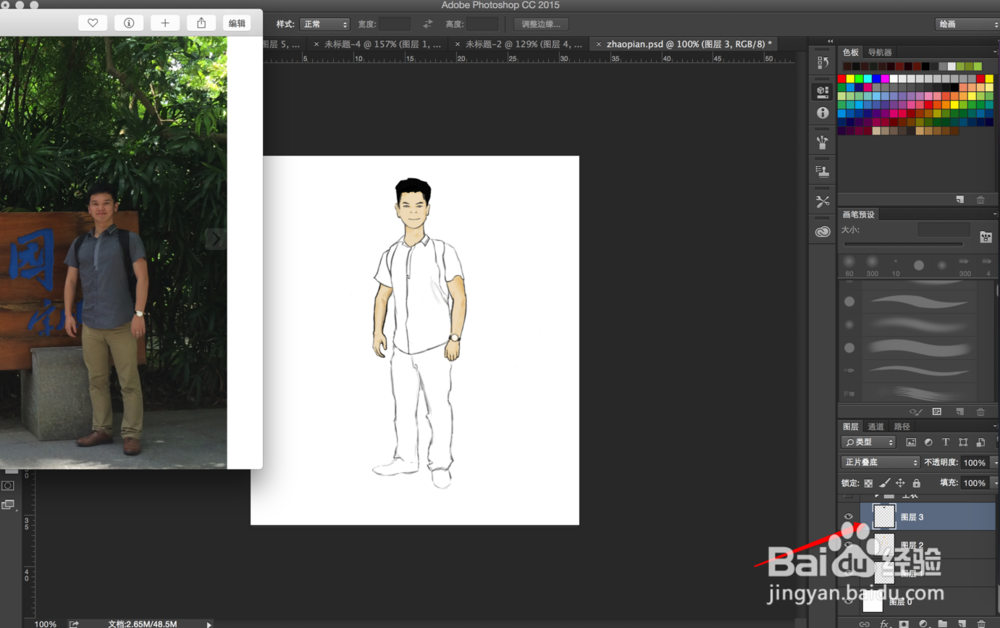Open the Clone Source stamp panel icon
Viewport: 1000px width, 628px height.
coord(823,171)
